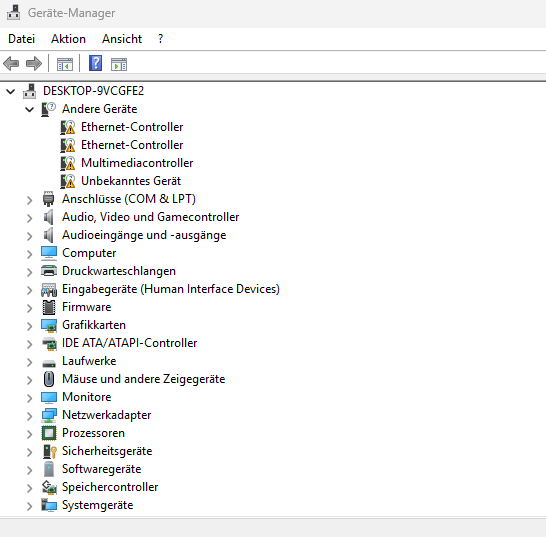Expand the Systemgeräte category

(x=30, y=506)
